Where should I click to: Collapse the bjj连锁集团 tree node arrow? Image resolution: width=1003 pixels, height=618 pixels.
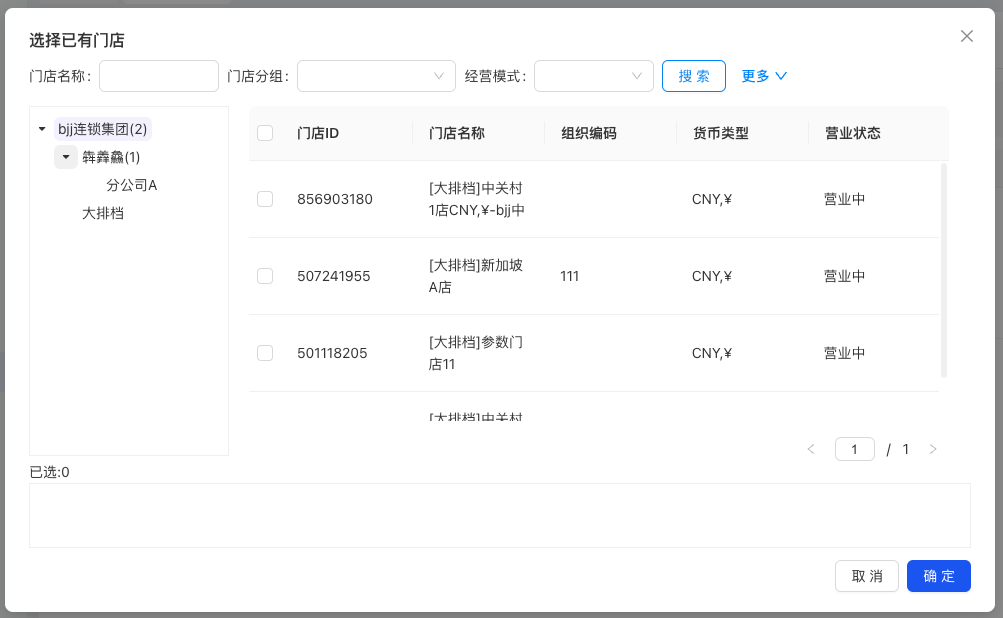click(x=42, y=129)
